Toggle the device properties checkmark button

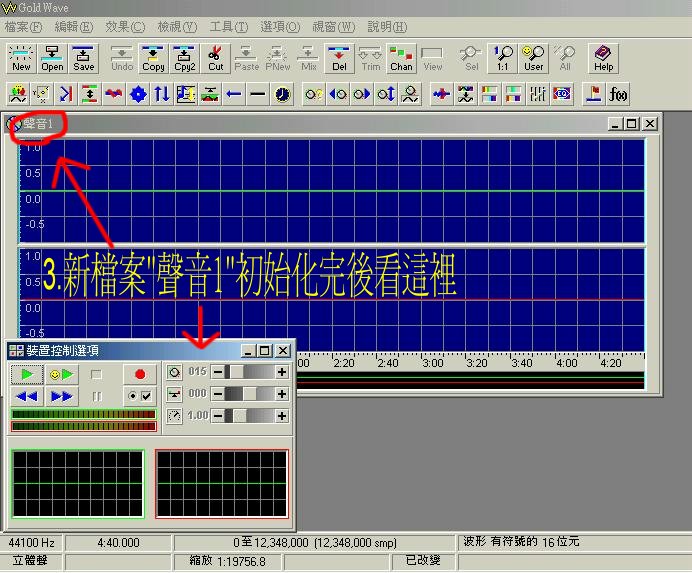click(x=140, y=396)
